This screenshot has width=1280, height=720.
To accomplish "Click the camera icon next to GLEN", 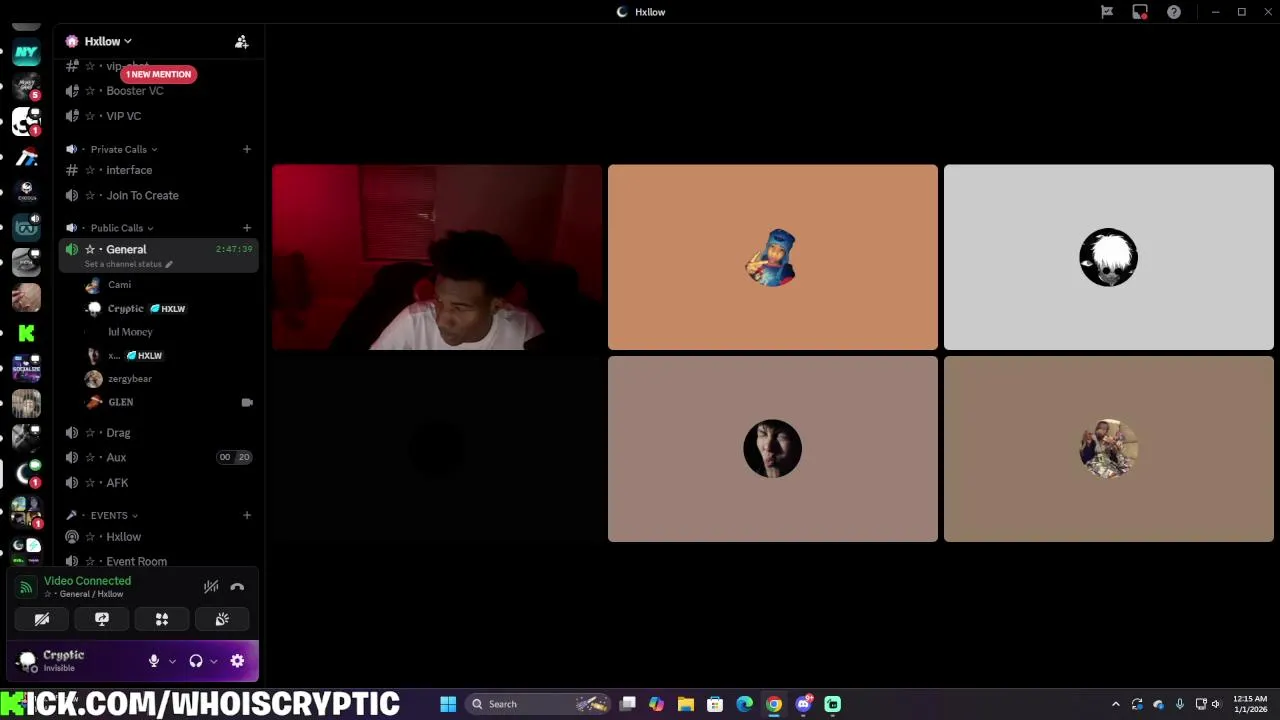I will click(247, 402).
